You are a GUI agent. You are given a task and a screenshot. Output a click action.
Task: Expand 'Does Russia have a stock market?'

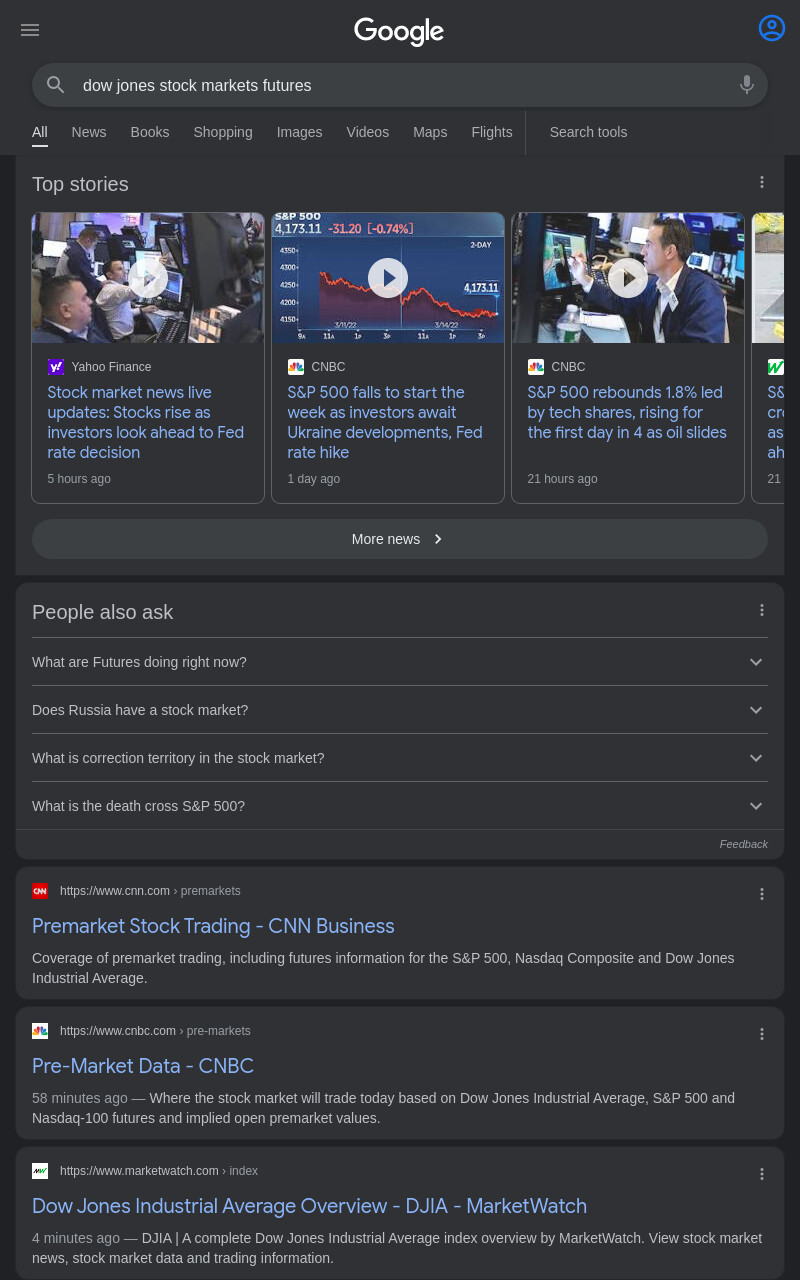click(400, 710)
